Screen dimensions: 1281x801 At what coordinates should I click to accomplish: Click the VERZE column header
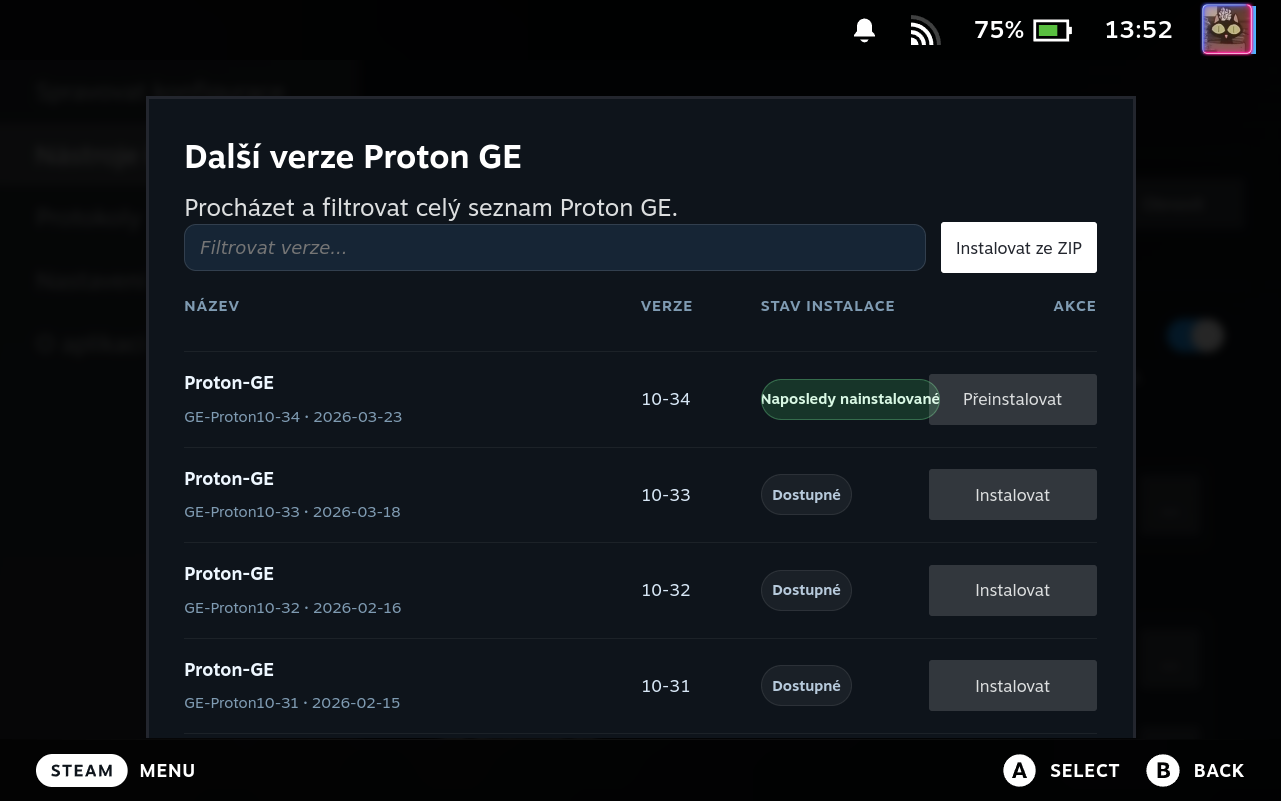667,306
